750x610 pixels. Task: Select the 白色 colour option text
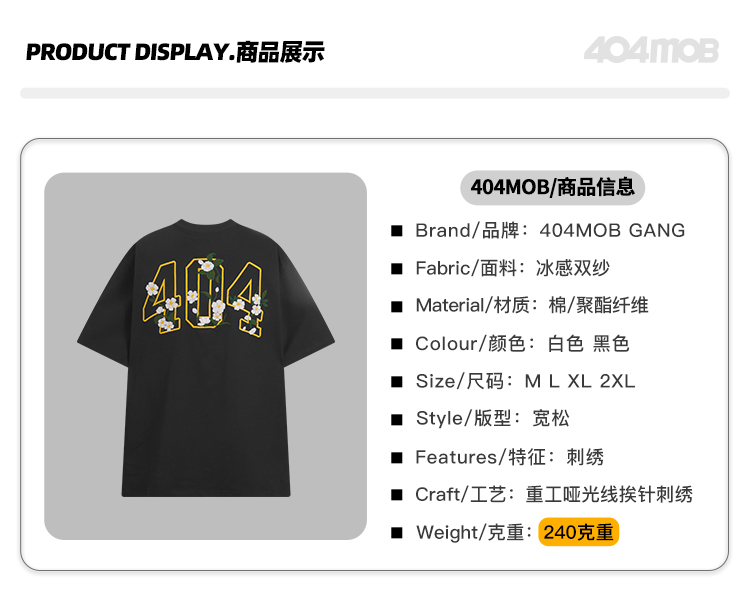[x=565, y=344]
